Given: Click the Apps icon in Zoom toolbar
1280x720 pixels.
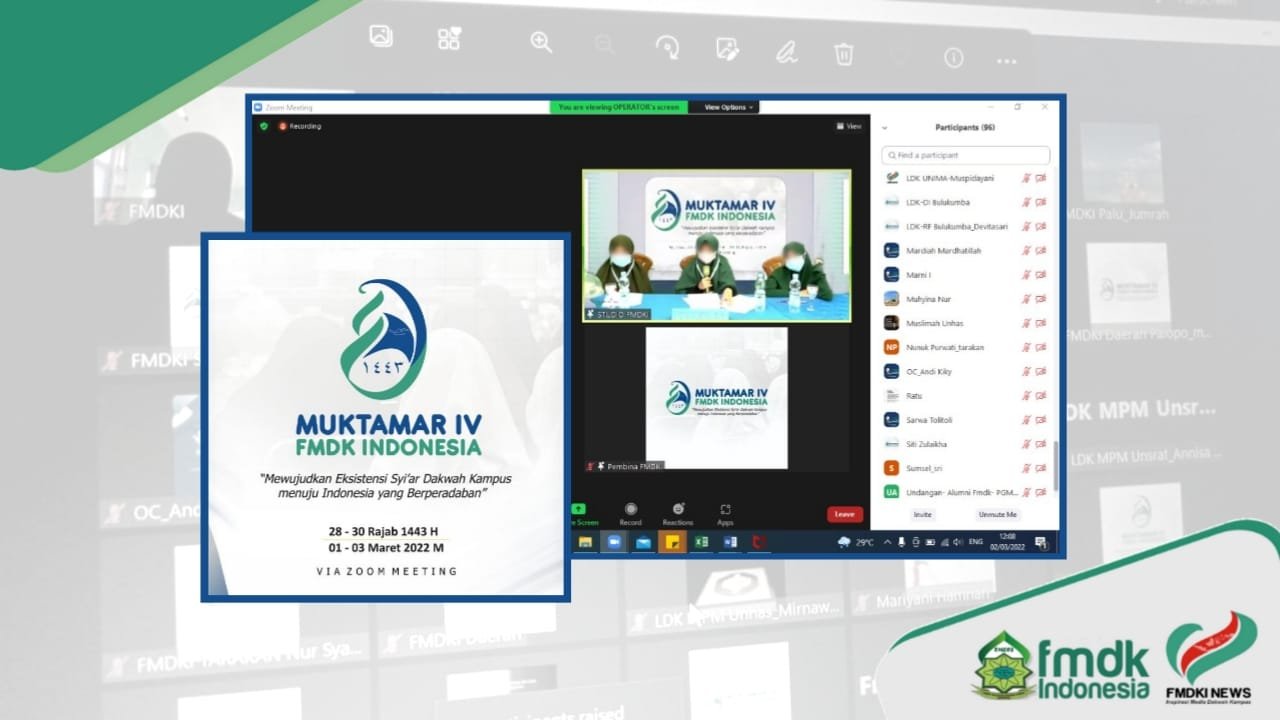Looking at the screenshot, I should click(x=725, y=513).
